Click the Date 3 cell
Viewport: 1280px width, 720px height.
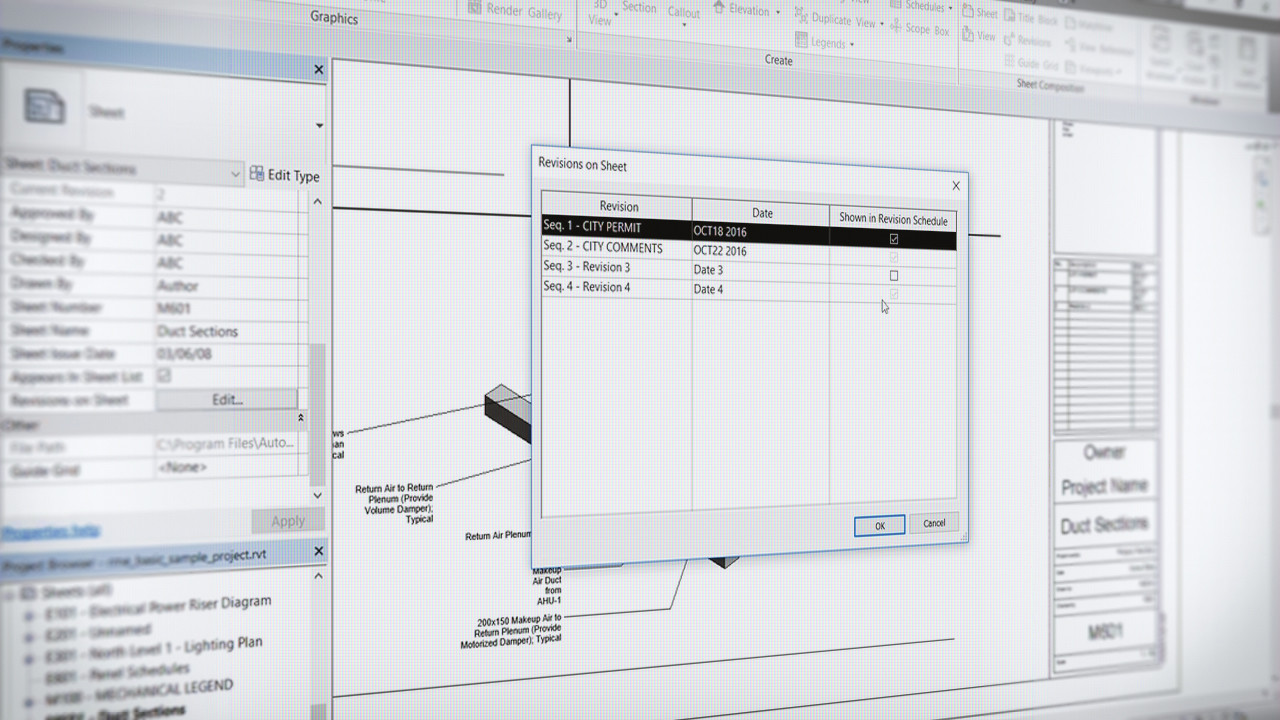[761, 270]
